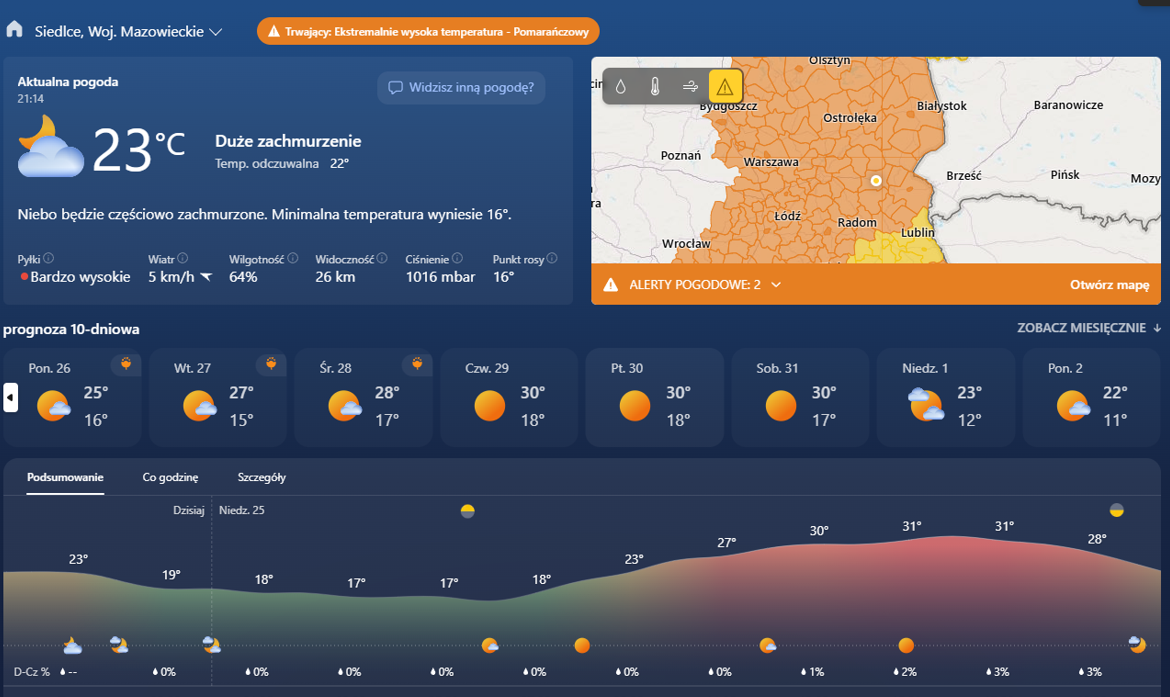Expand ZOBACZ MIESIĘCZNIE monthly view
1170x697 pixels.
(1089, 328)
